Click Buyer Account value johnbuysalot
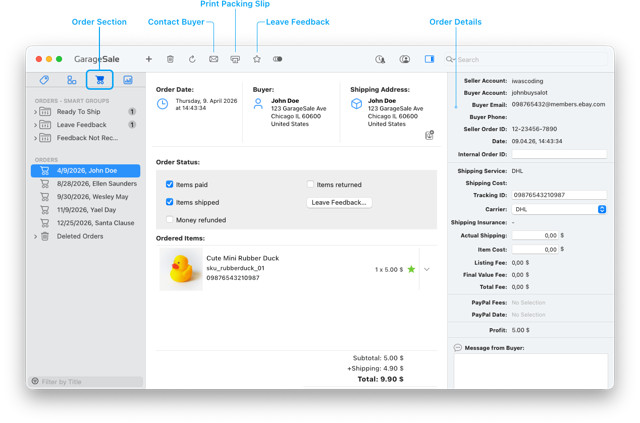Viewport: 640px width, 423px height. point(529,93)
